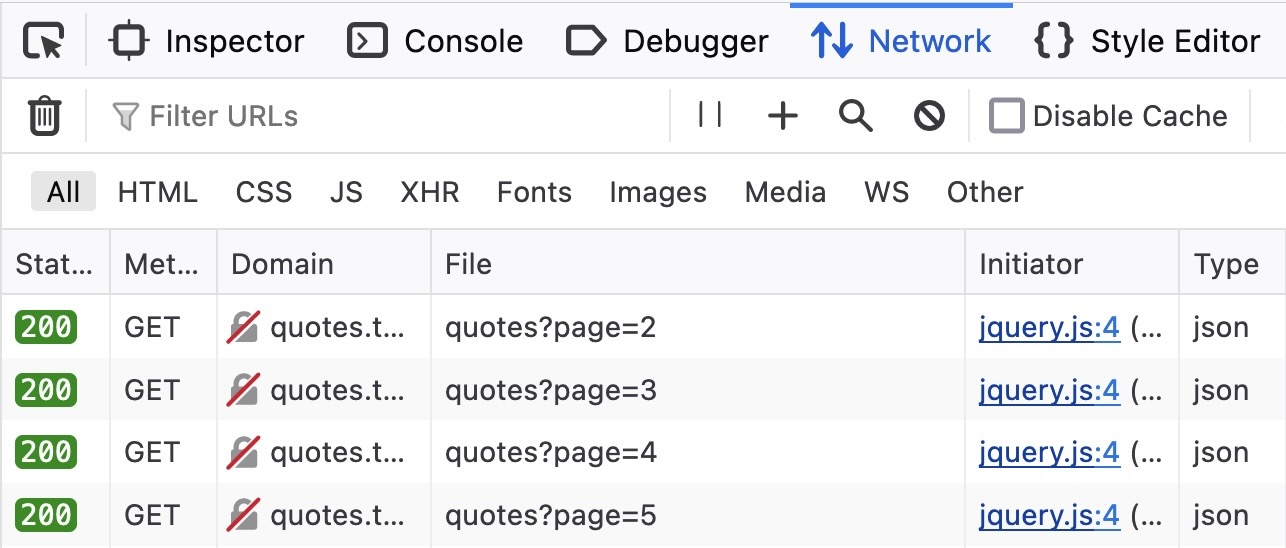Filter requests by XHR
The height and width of the screenshot is (548, 1286).
[x=430, y=192]
